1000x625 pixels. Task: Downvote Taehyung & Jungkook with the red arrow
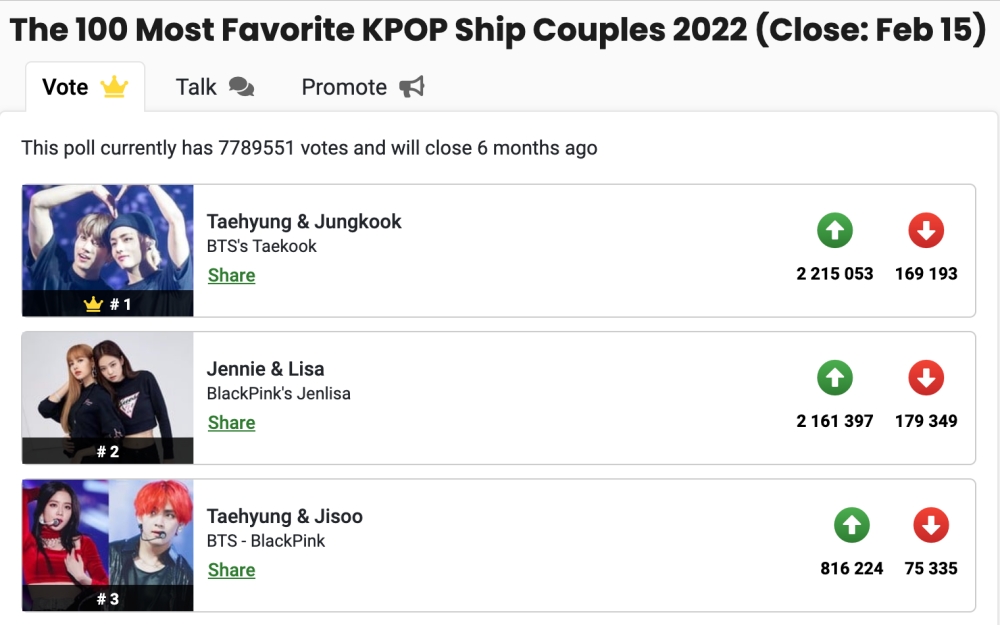pos(926,230)
